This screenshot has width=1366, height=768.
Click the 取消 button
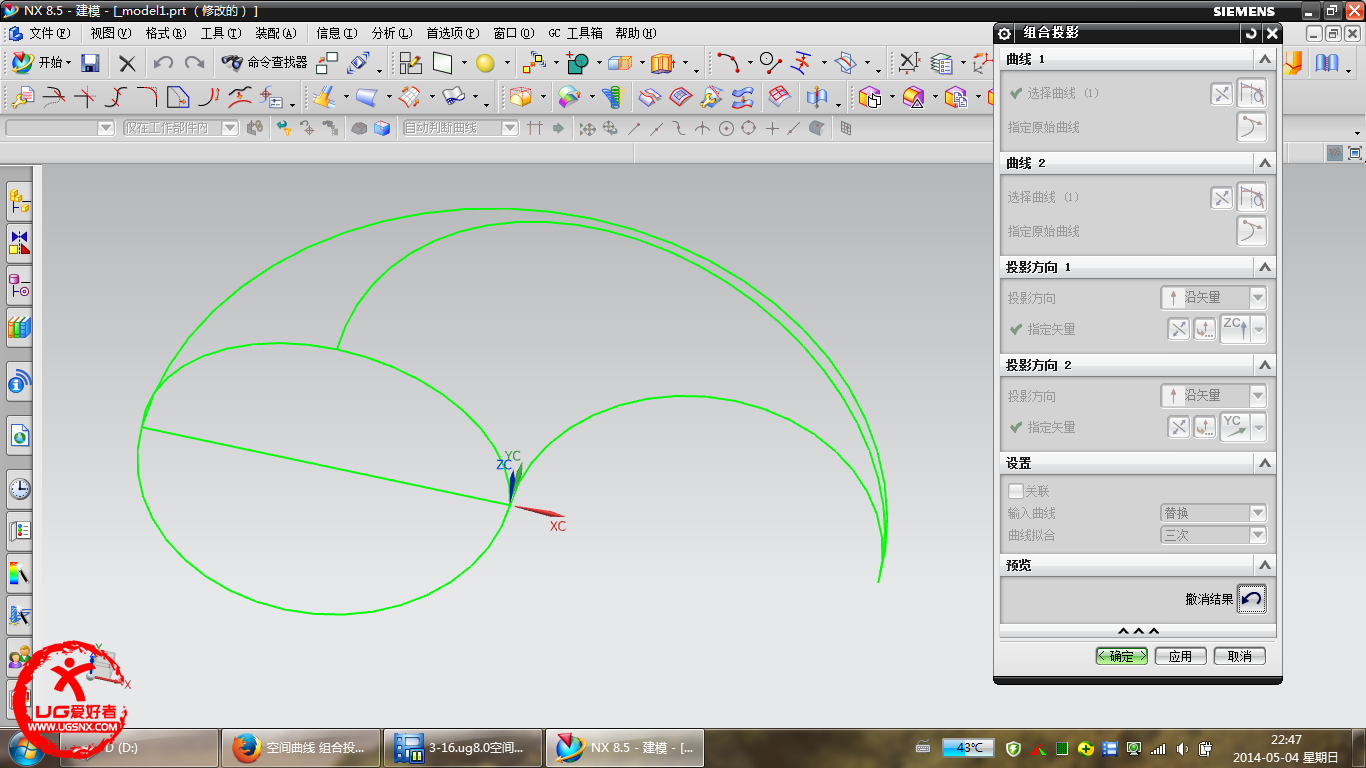click(1240, 656)
